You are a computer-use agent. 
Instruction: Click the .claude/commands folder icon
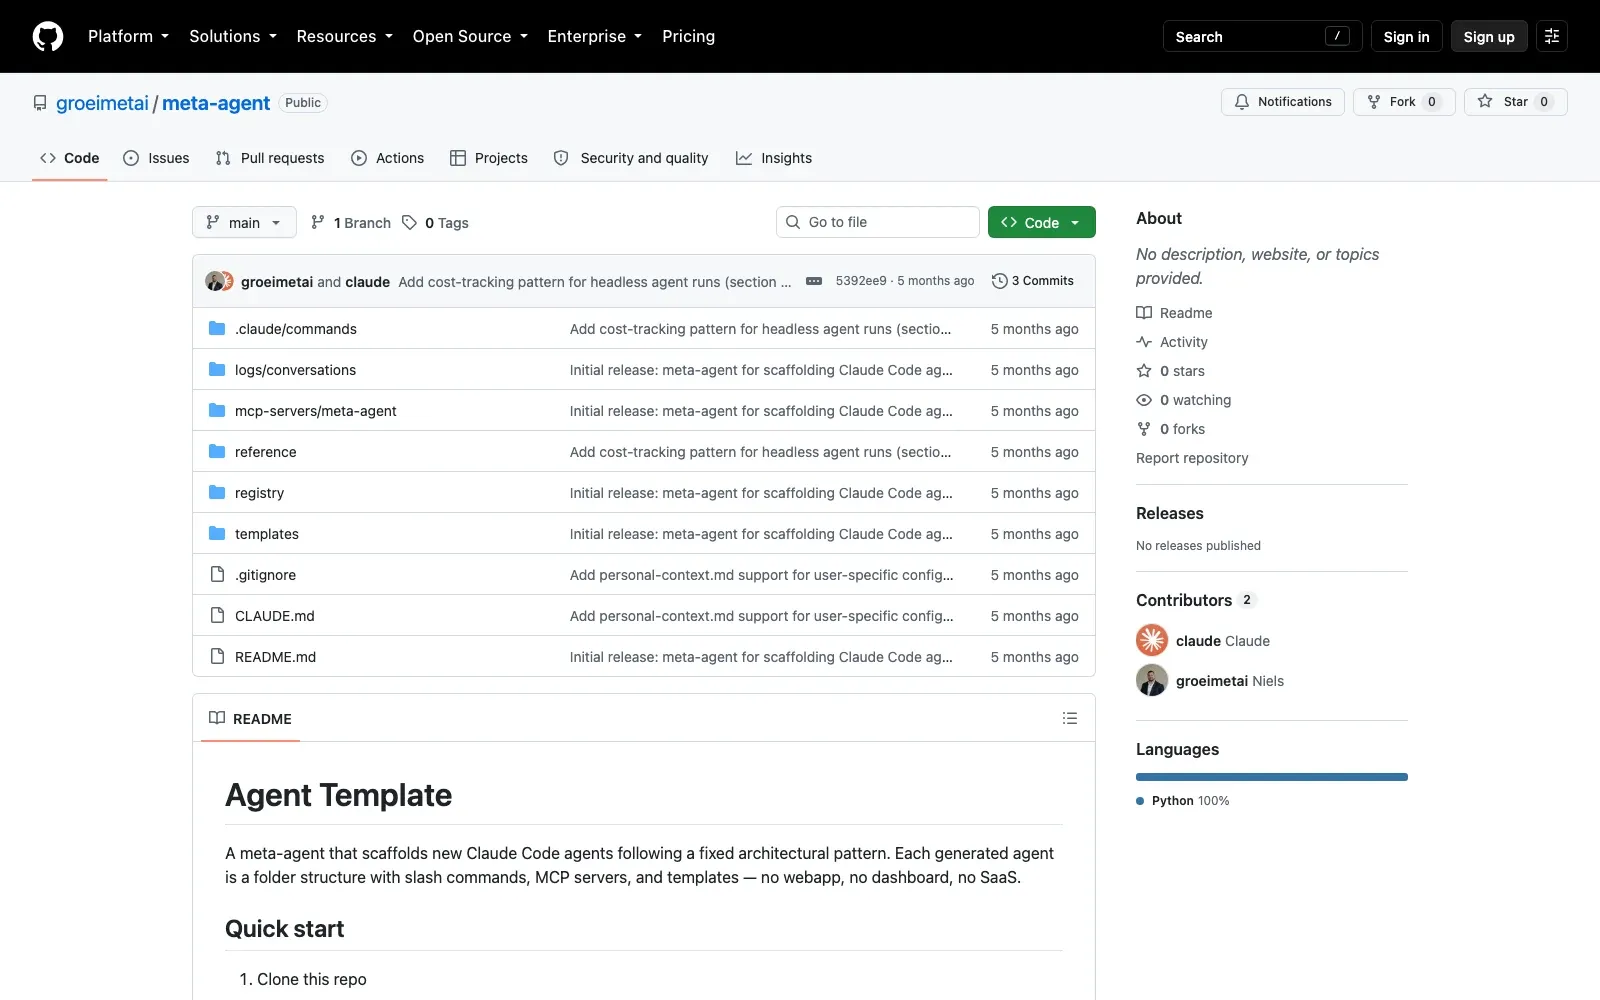click(217, 328)
